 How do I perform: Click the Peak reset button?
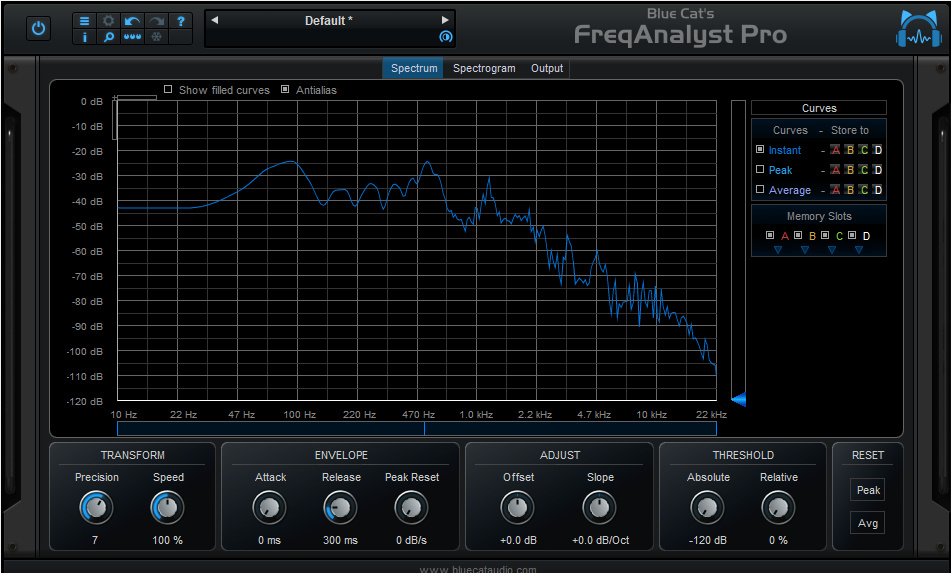pos(868,490)
